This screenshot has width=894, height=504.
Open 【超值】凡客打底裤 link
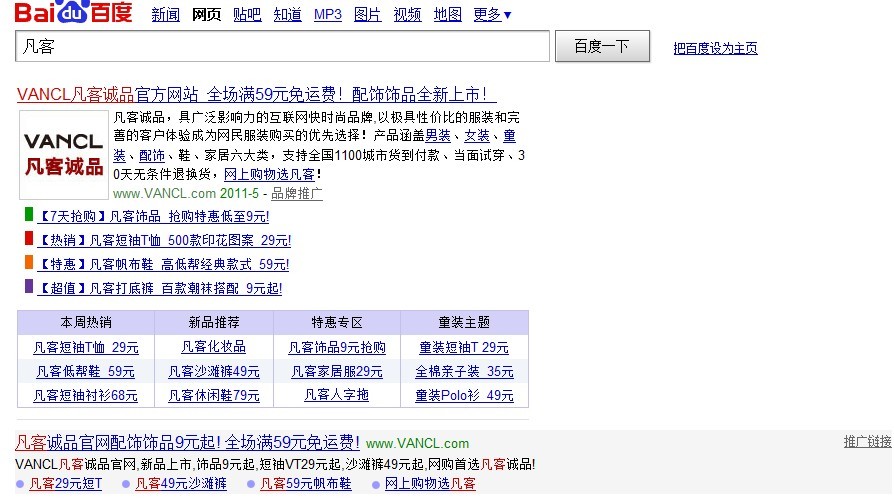click(160, 288)
